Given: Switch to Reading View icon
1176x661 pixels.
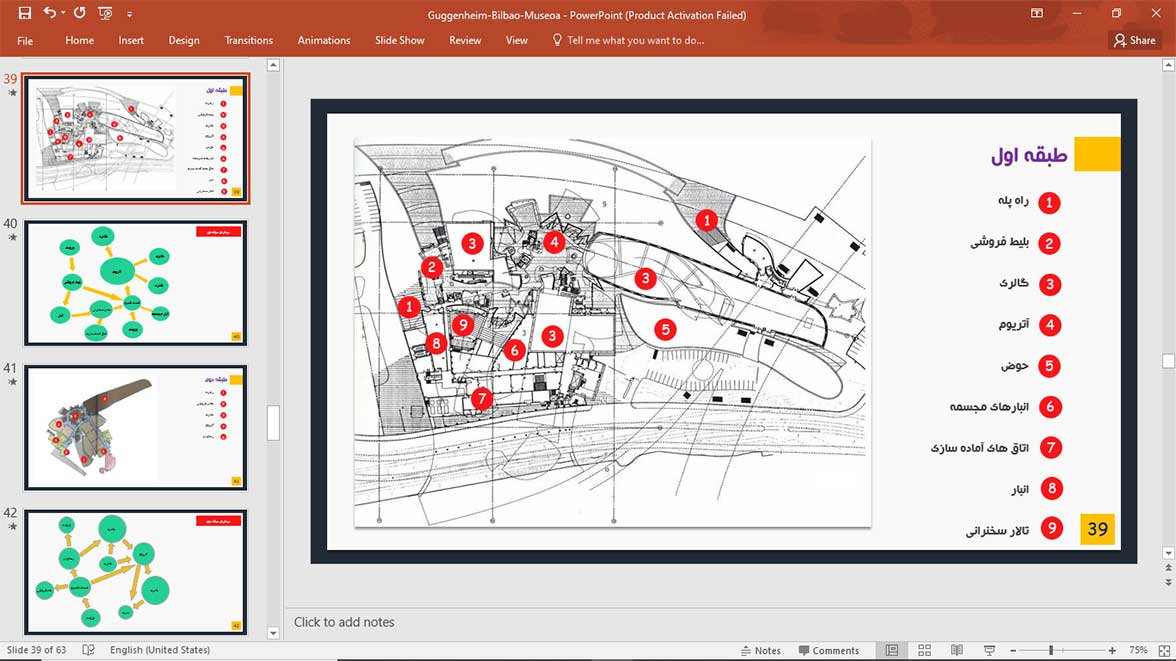Looking at the screenshot, I should point(957,650).
